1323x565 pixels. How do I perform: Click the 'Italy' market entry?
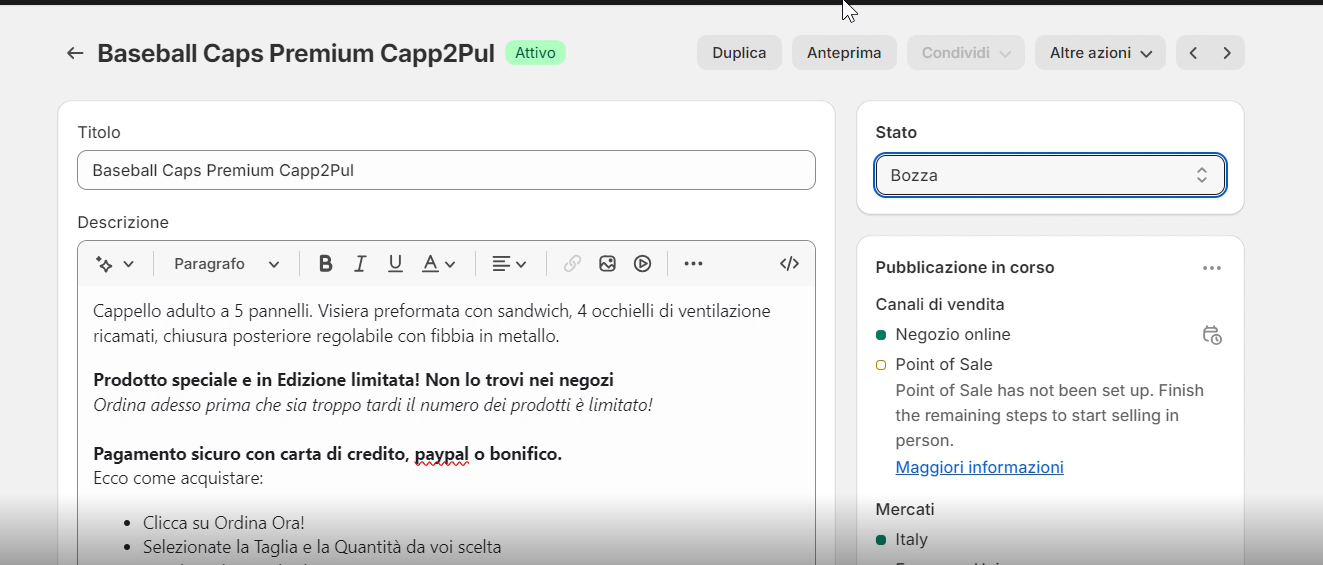[911, 540]
